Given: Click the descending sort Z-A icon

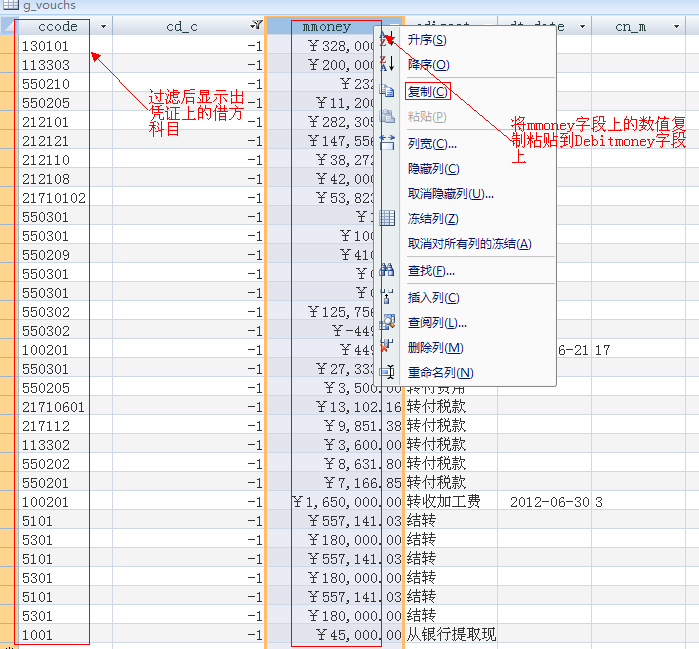Looking at the screenshot, I should tap(387, 64).
